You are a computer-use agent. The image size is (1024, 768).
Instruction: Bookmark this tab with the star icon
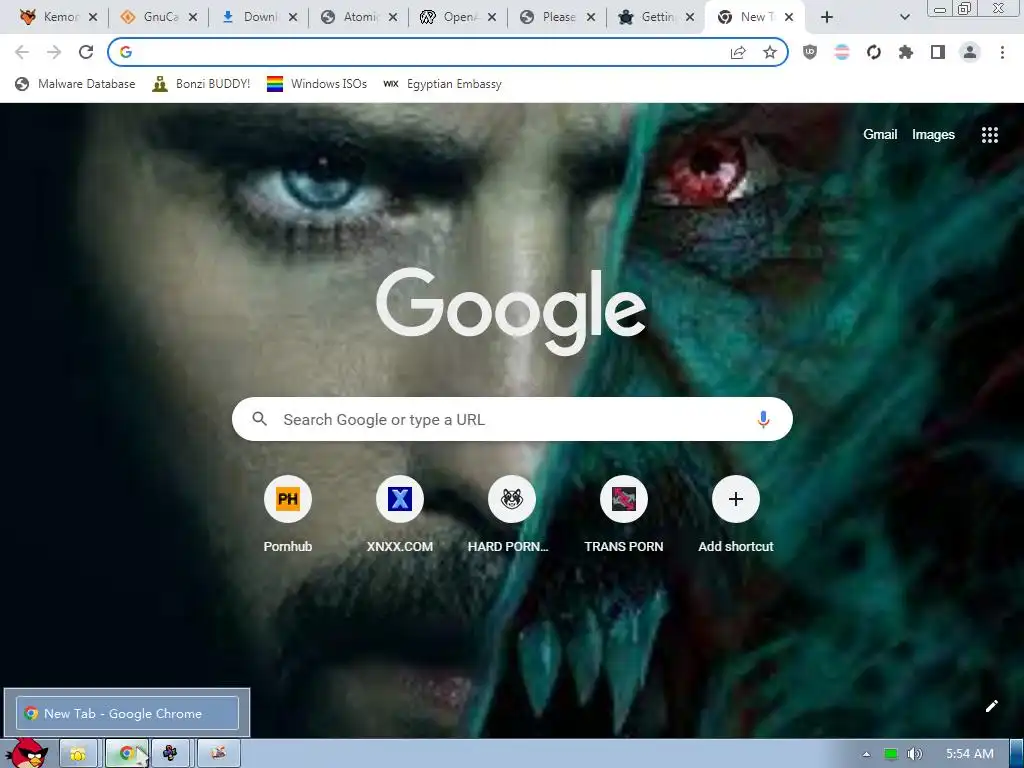pyautogui.click(x=770, y=52)
